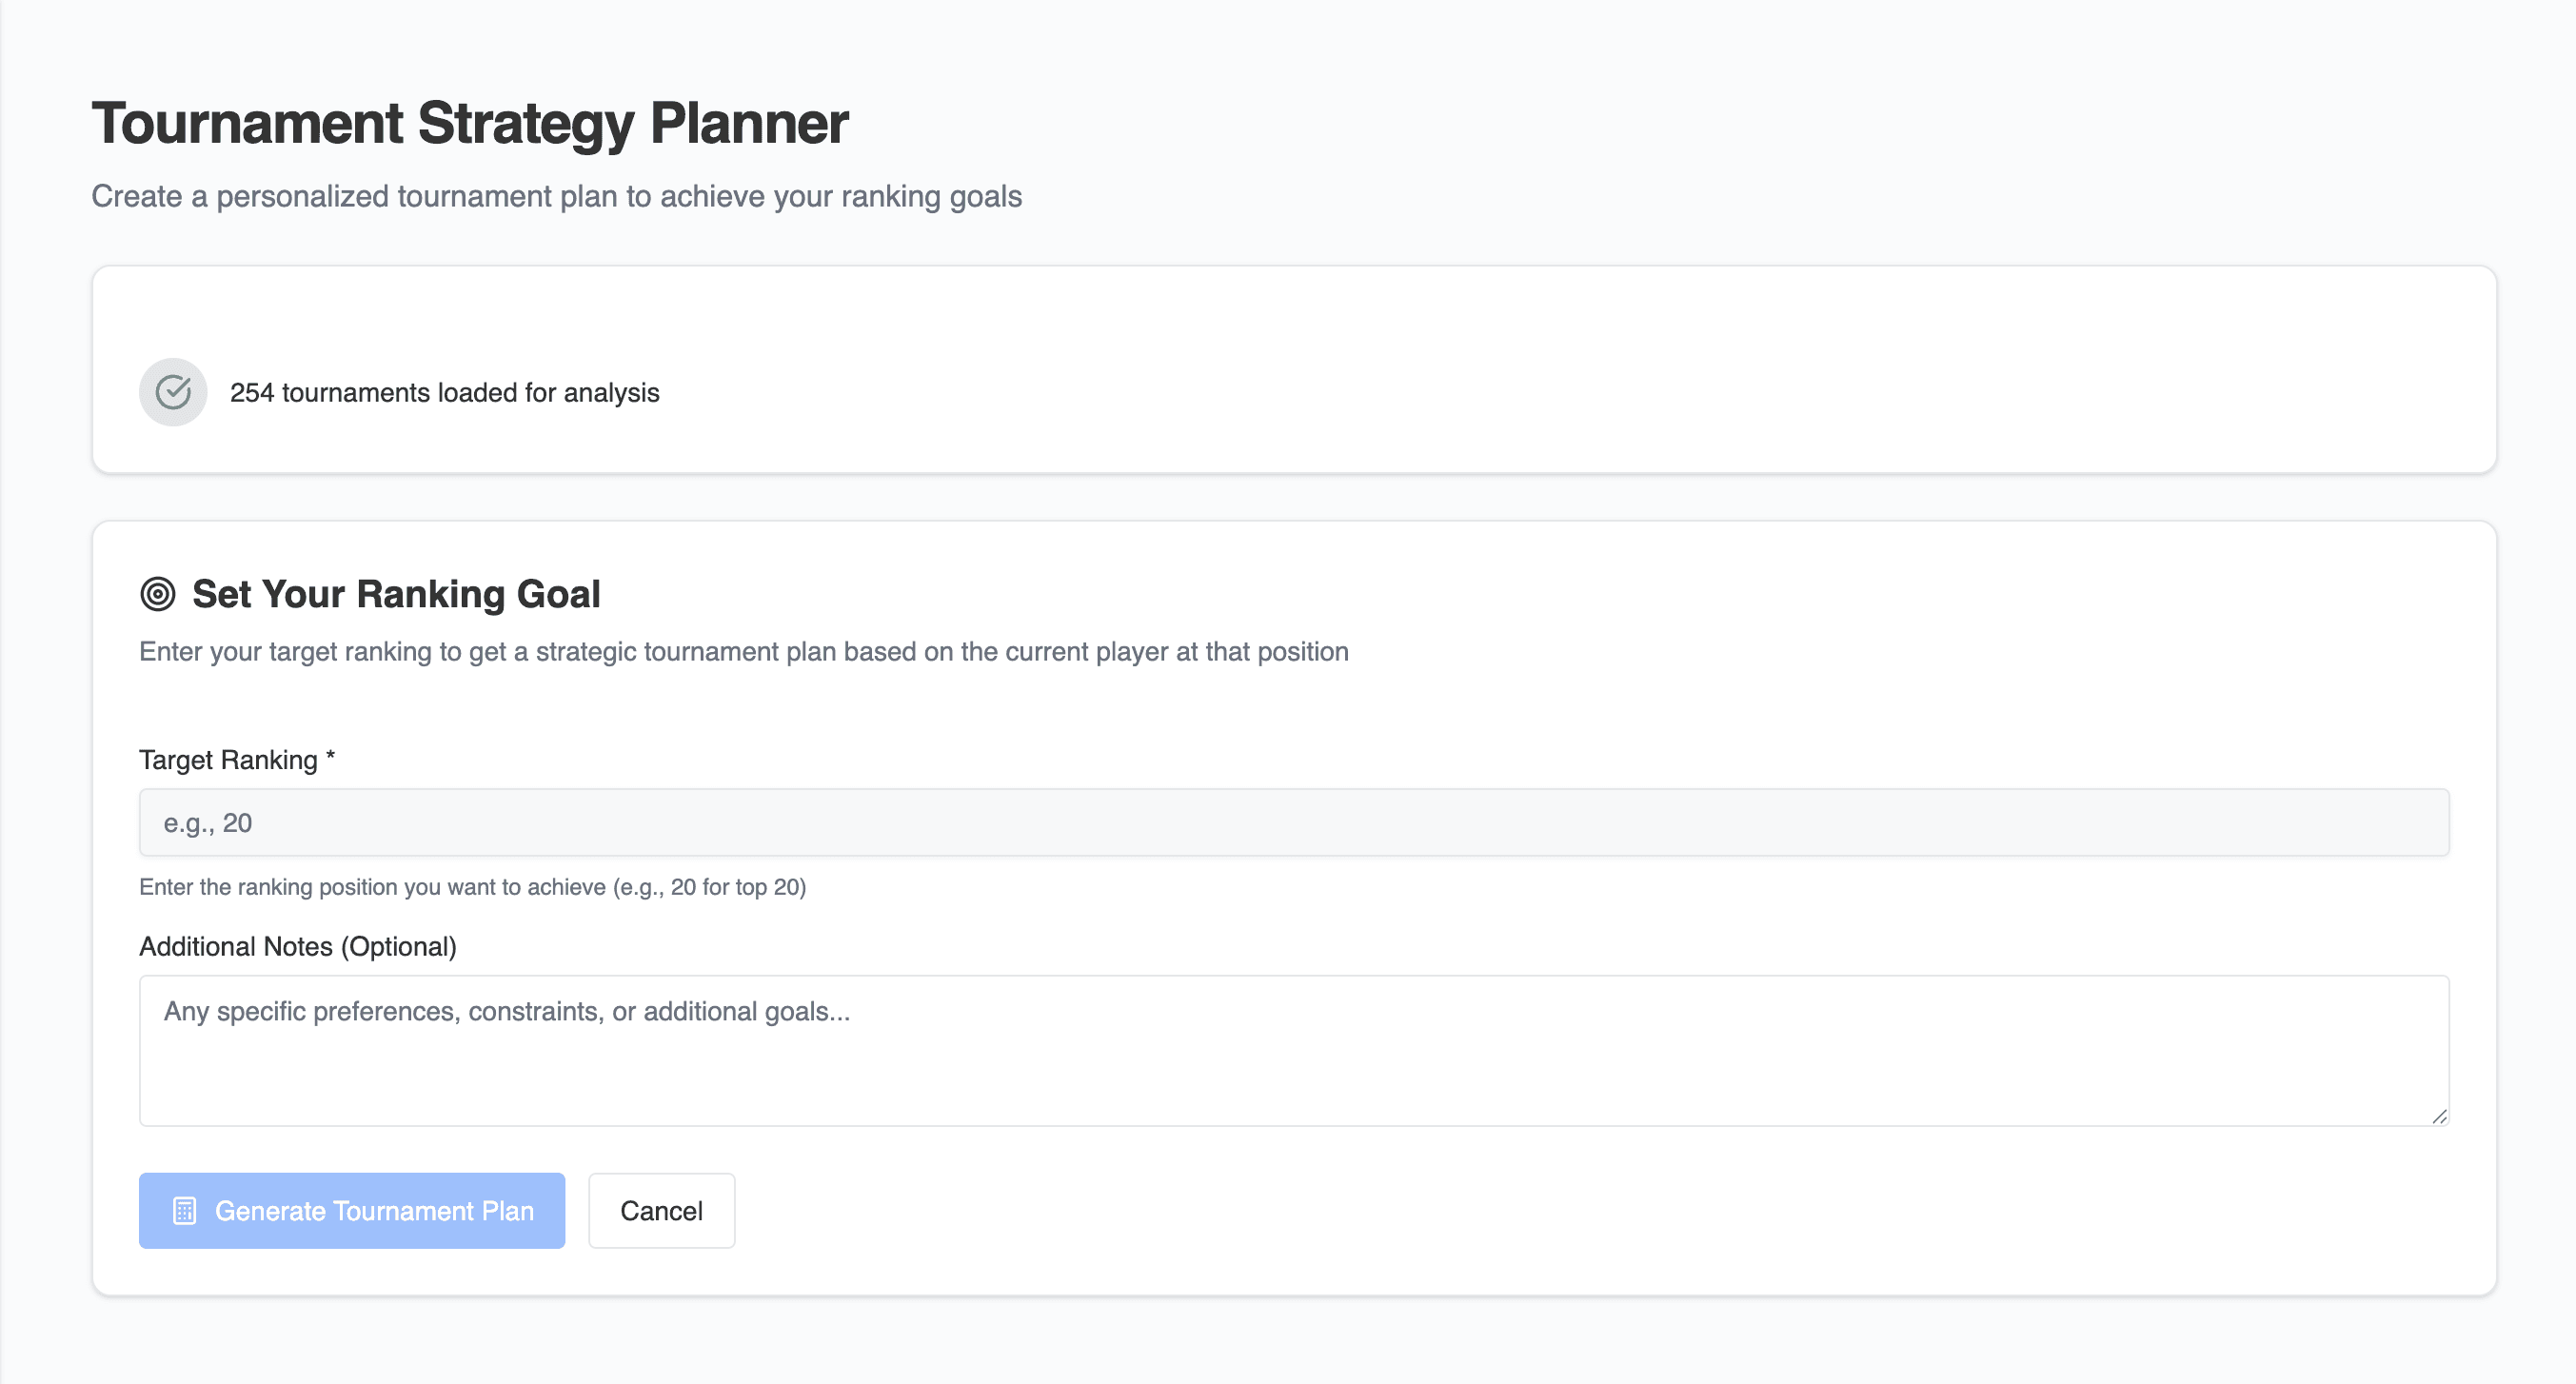Click the Target Ranking field label

pos(228,760)
